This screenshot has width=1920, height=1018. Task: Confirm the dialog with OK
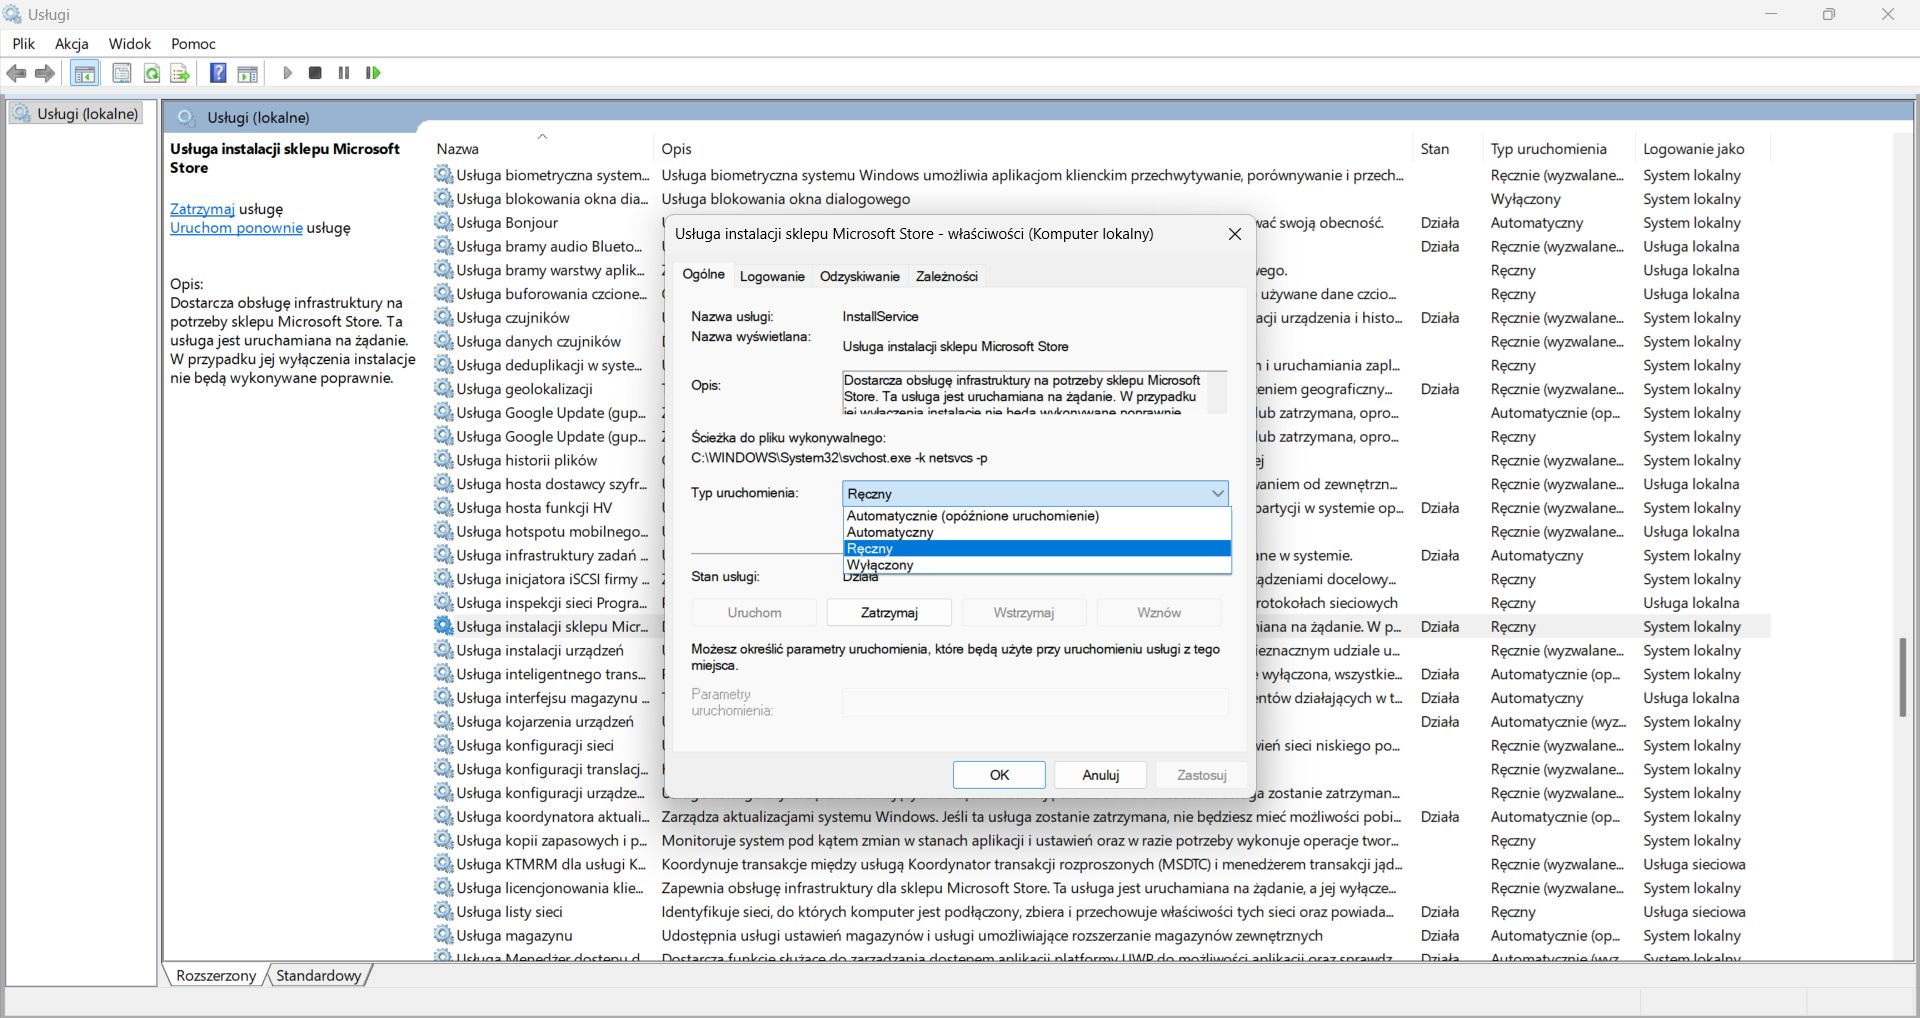pyautogui.click(x=999, y=775)
